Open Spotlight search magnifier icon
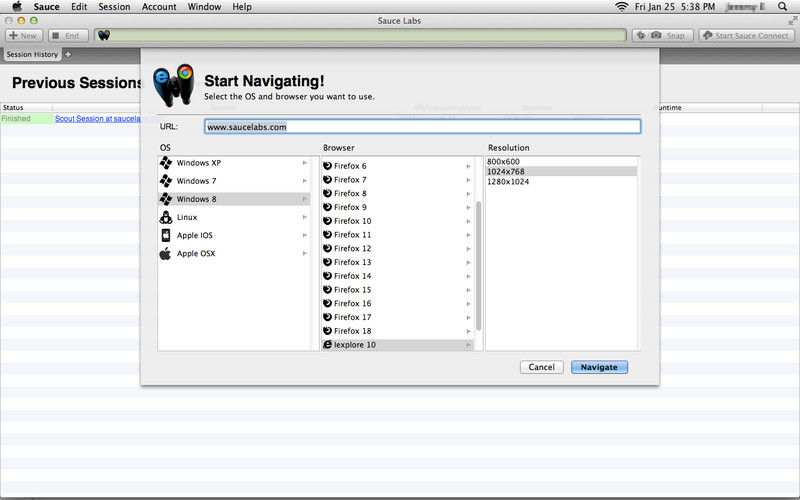 click(782, 7)
